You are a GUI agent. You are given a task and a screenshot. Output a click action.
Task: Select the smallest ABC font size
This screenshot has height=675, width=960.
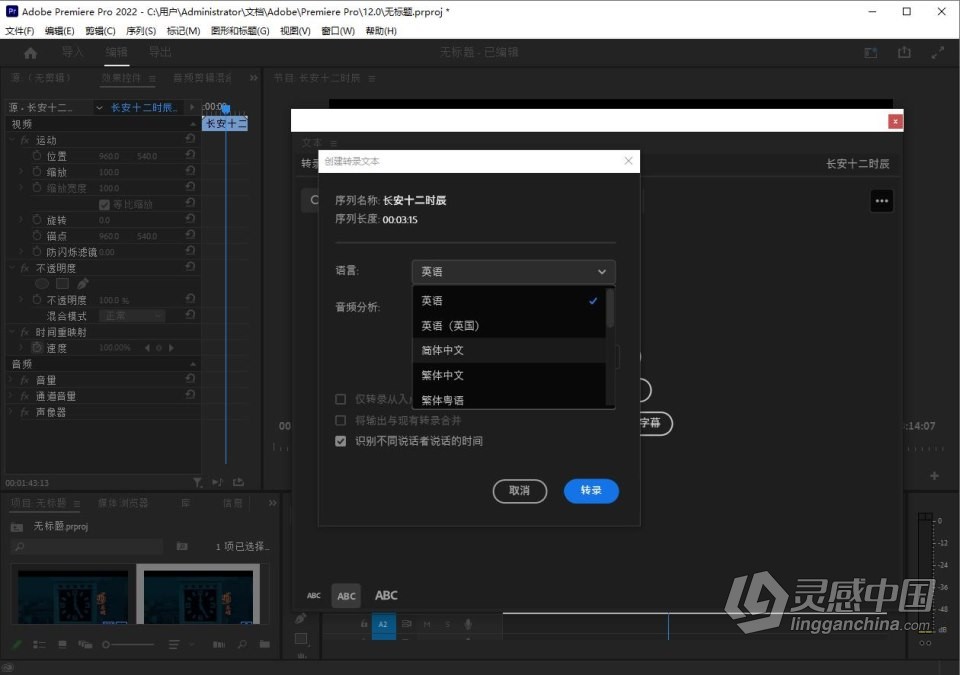coord(313,595)
